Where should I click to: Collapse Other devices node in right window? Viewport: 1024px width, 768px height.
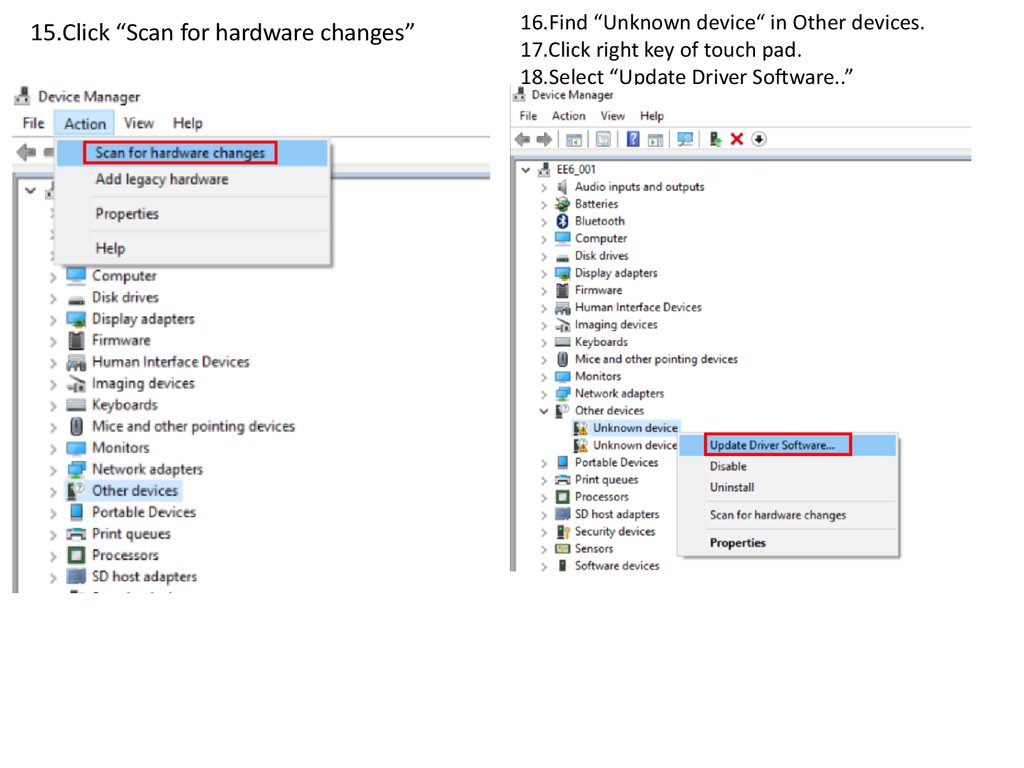click(544, 411)
